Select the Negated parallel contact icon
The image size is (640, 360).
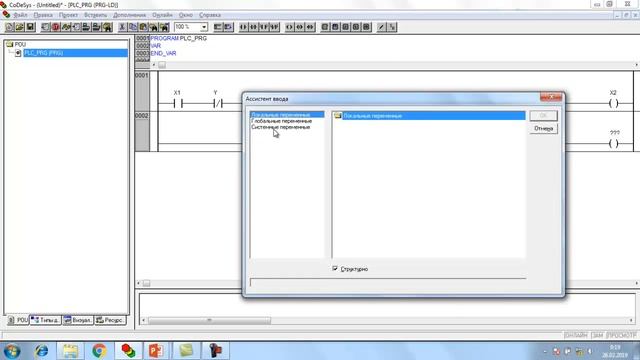[274, 27]
